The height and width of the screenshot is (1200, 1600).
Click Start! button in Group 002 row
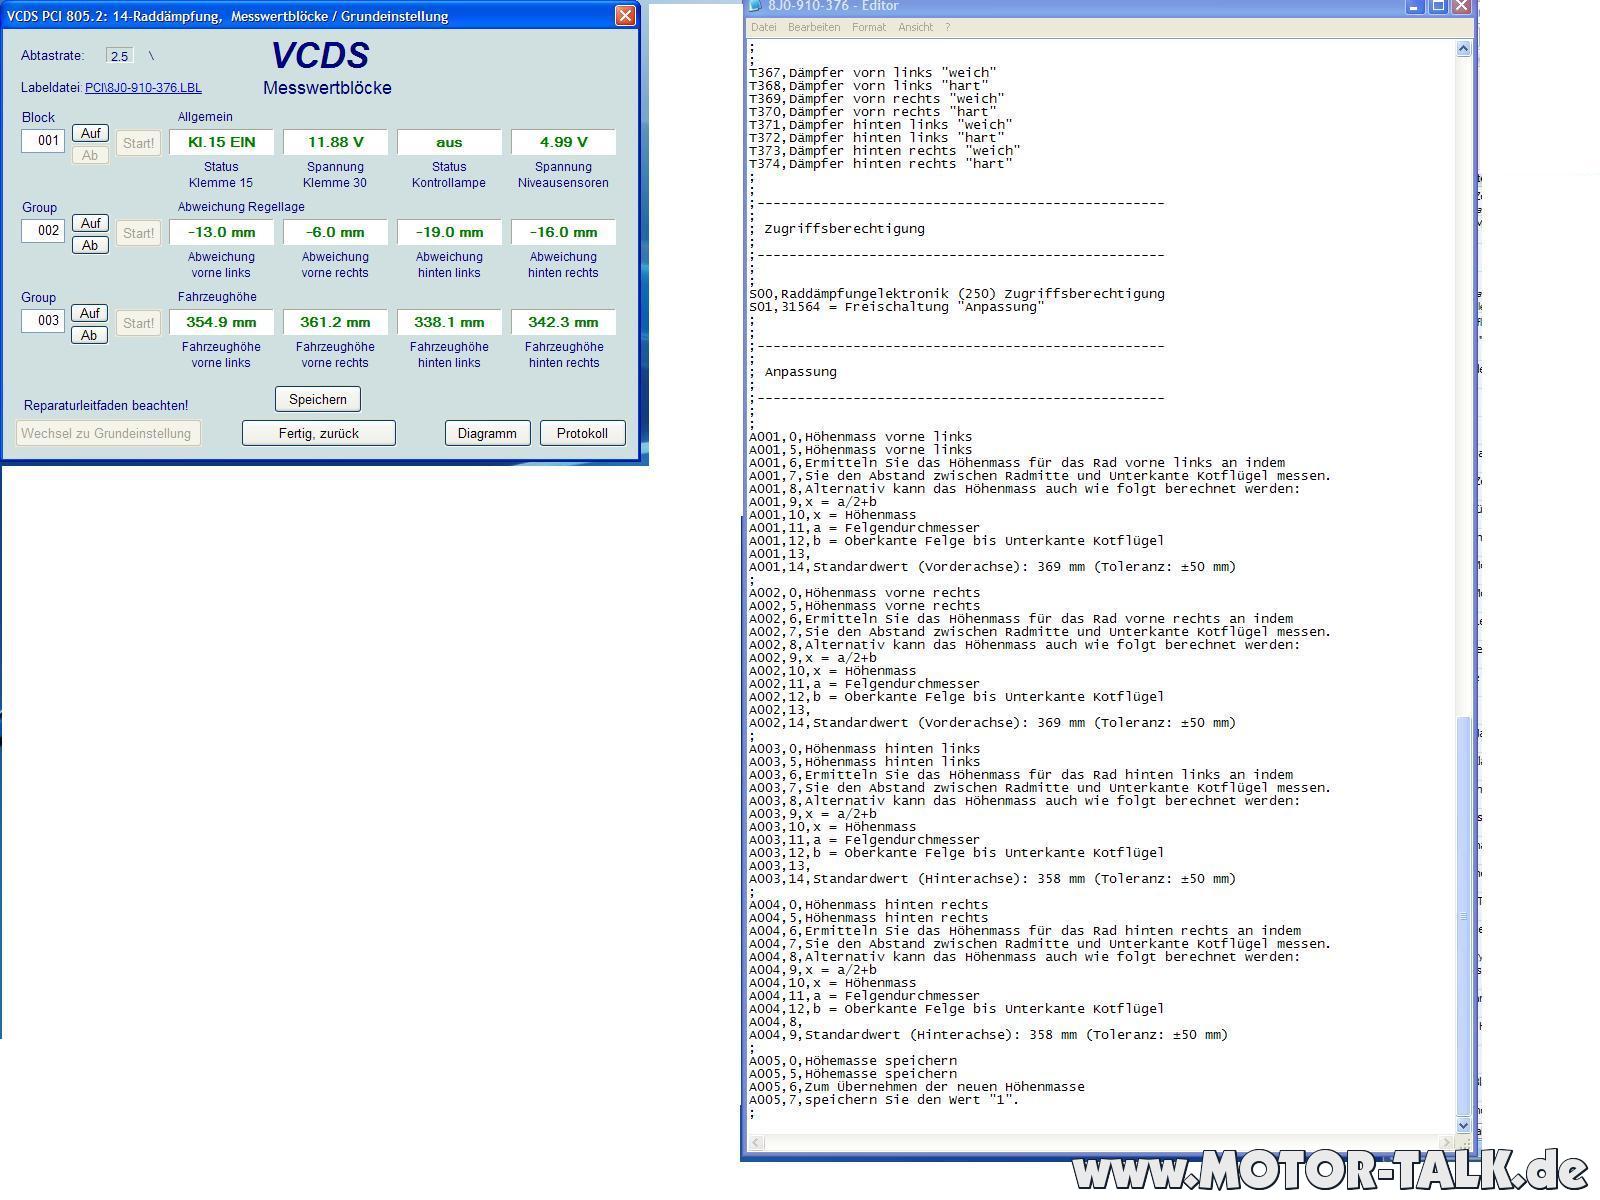pyautogui.click(x=138, y=233)
